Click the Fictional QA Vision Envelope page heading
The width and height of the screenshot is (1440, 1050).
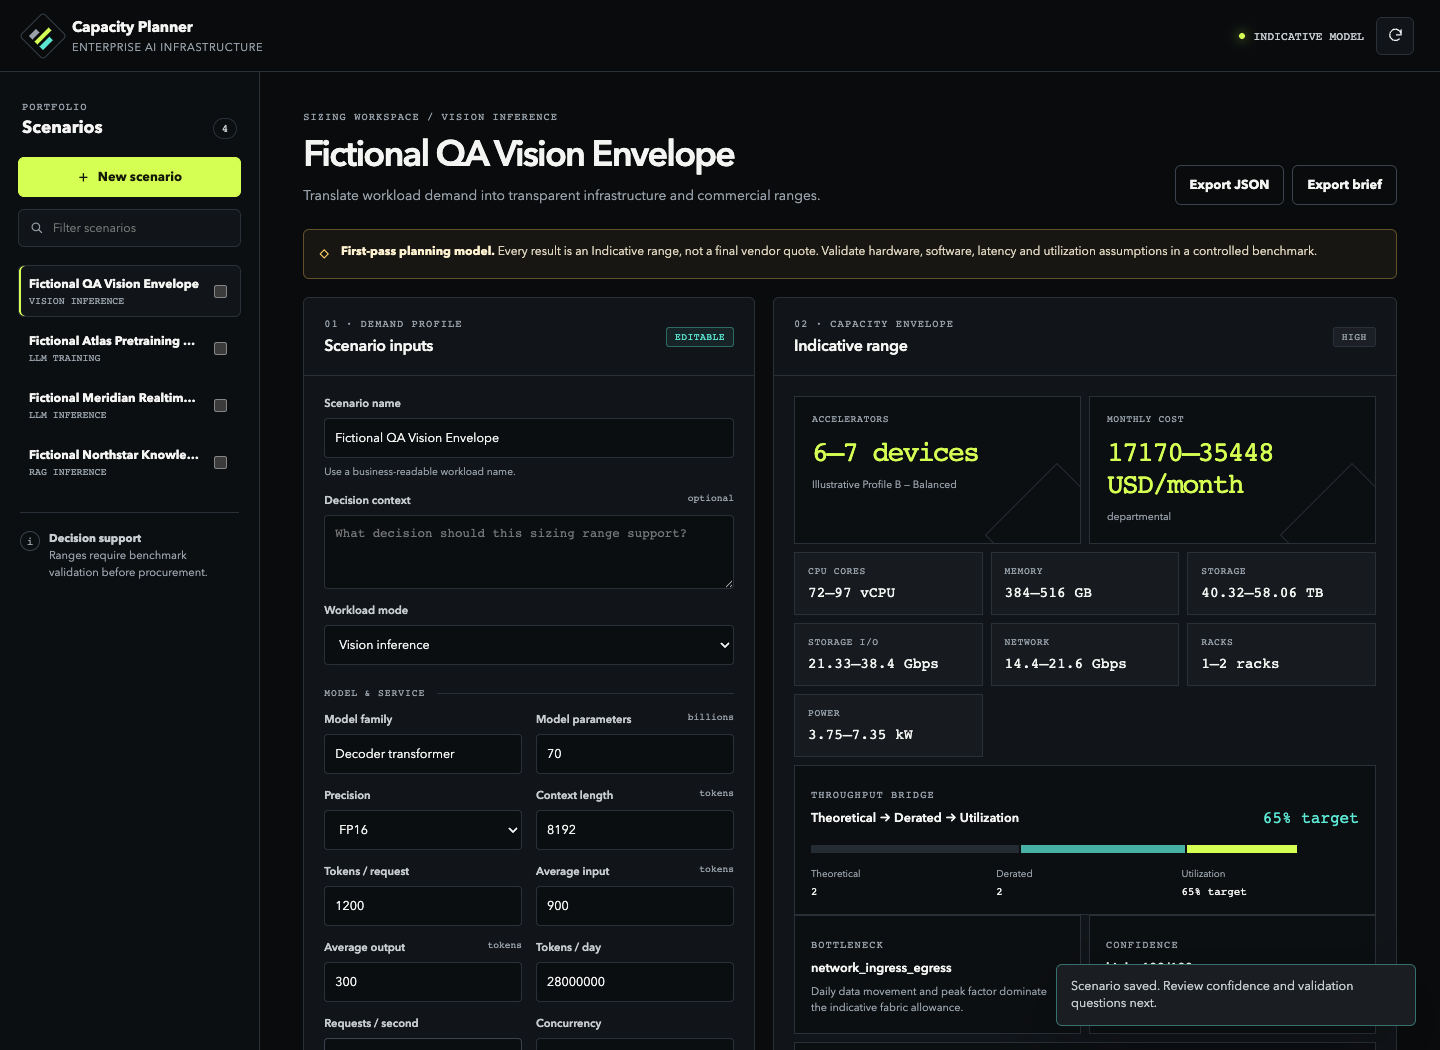pos(519,154)
